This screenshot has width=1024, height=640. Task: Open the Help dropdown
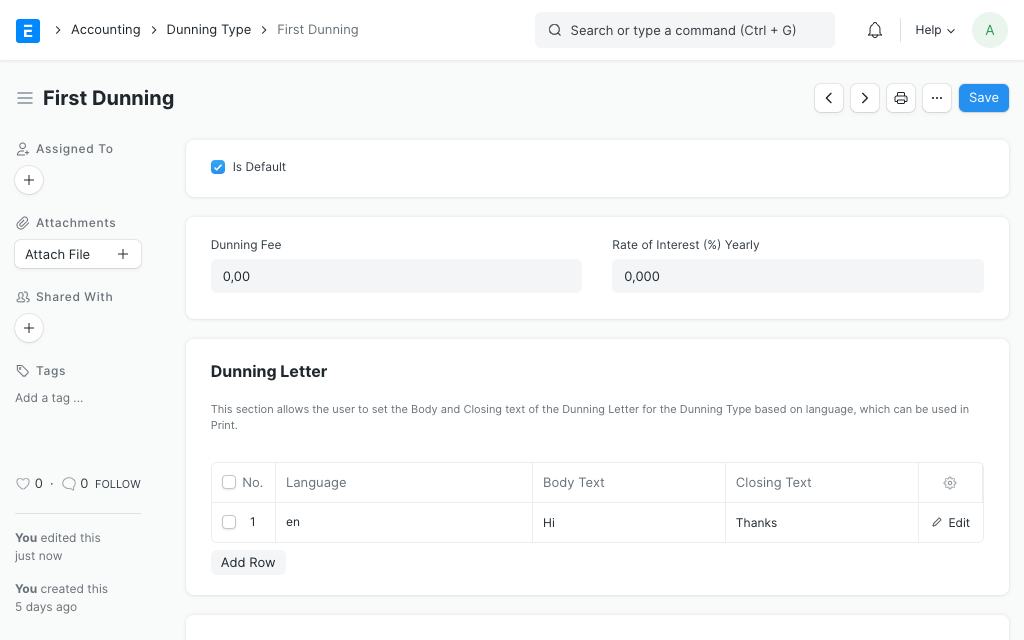930,29
